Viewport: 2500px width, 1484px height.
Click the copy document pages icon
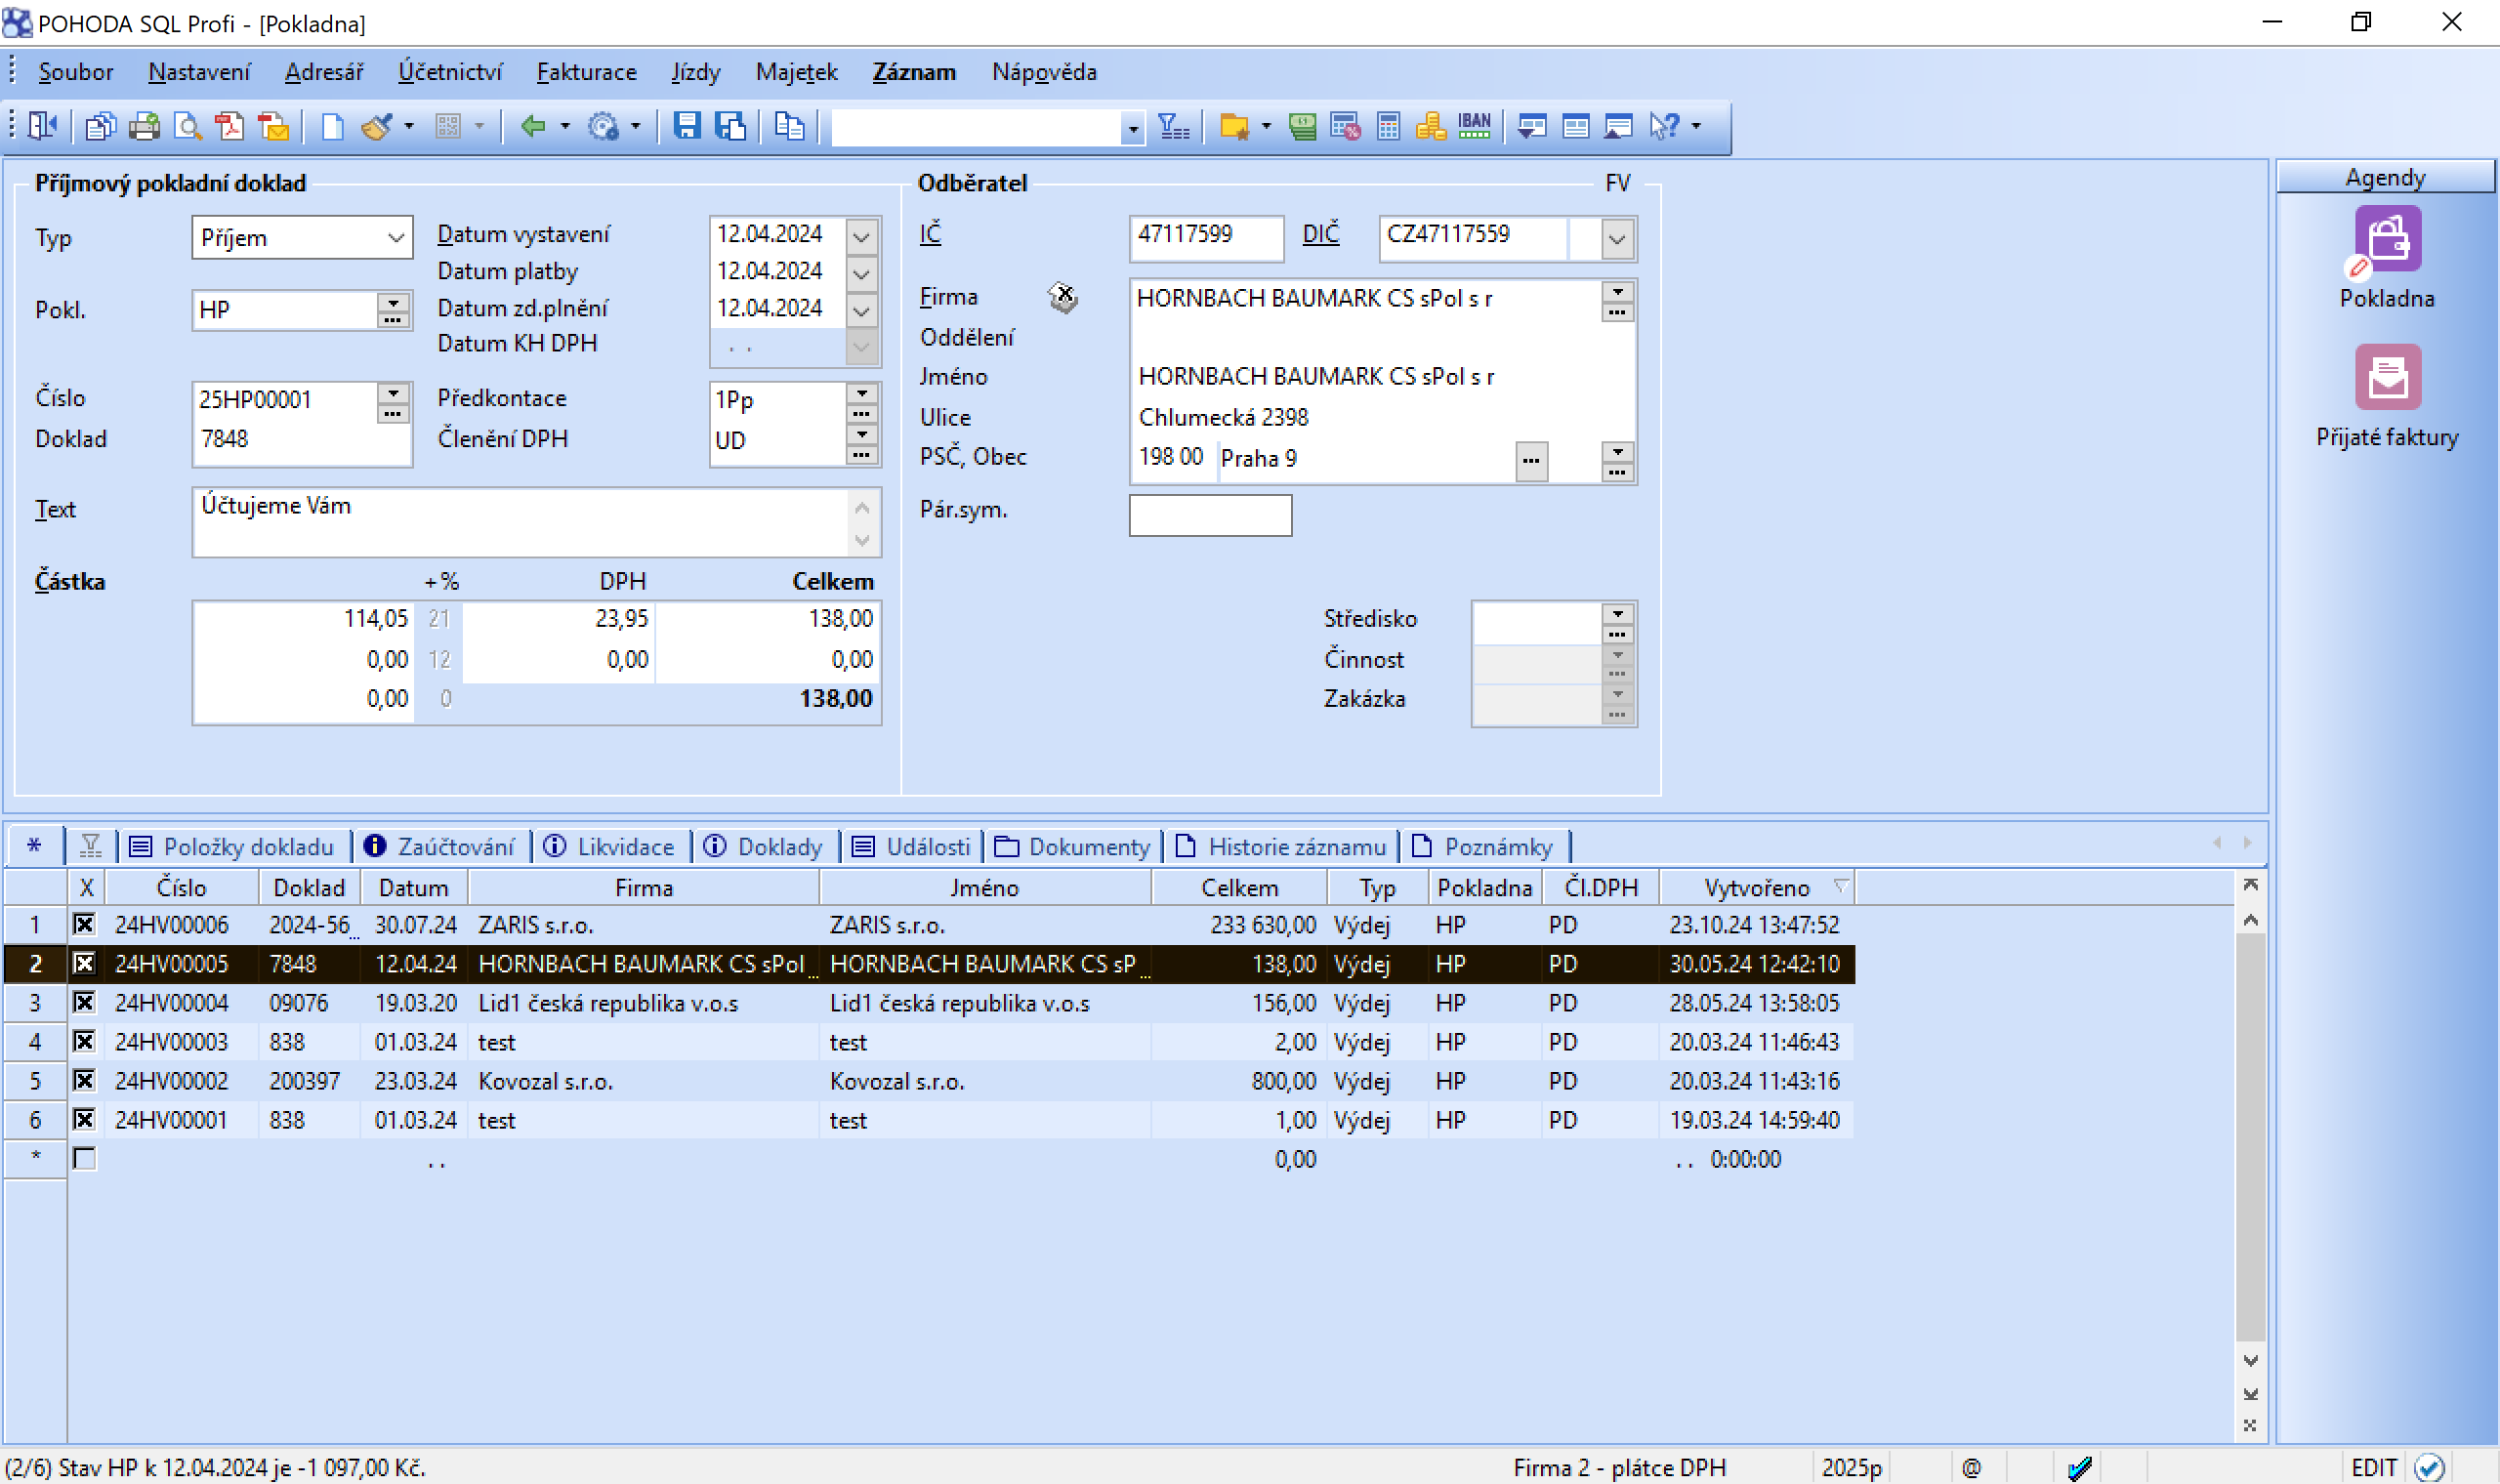[789, 126]
